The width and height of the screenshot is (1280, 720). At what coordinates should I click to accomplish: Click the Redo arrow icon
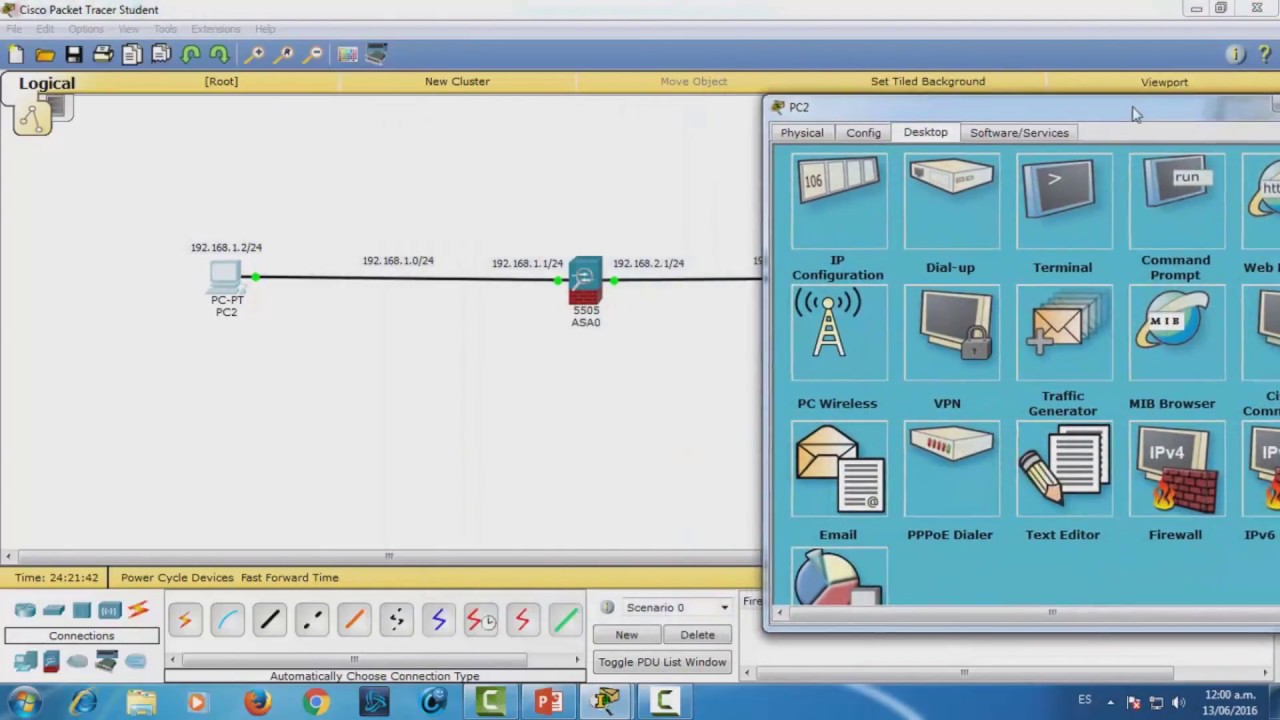coord(219,55)
